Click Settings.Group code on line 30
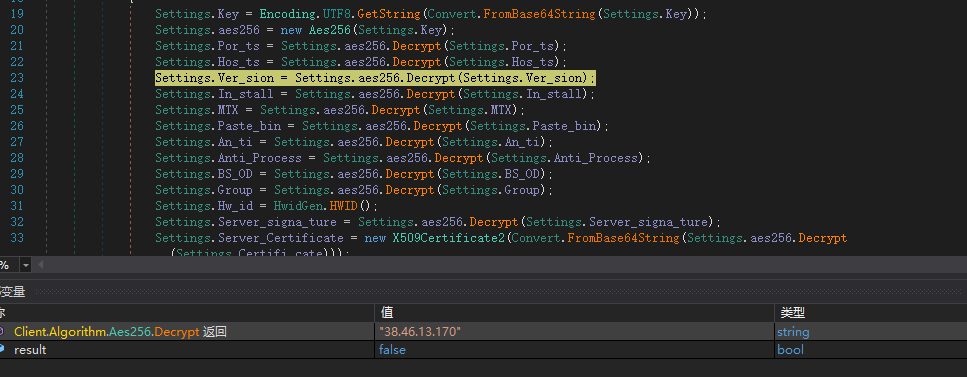Screen dimensions: 967x377 pyautogui.click(x=354, y=190)
